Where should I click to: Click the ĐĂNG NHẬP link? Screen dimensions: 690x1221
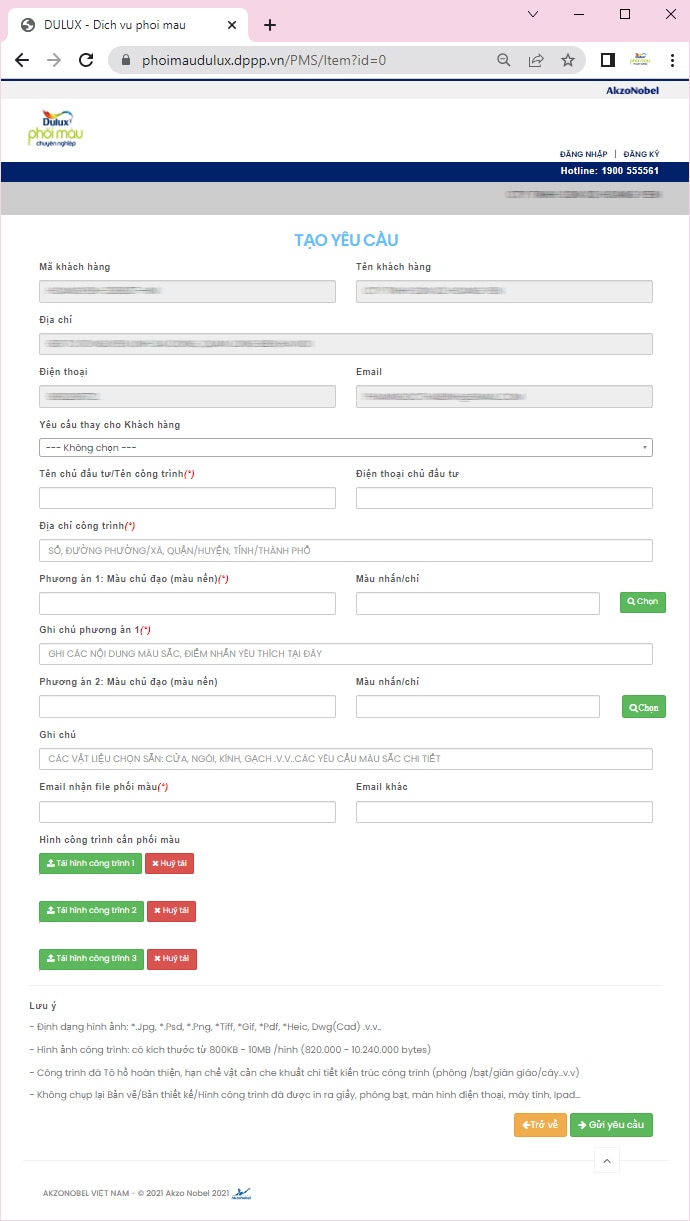coord(583,154)
